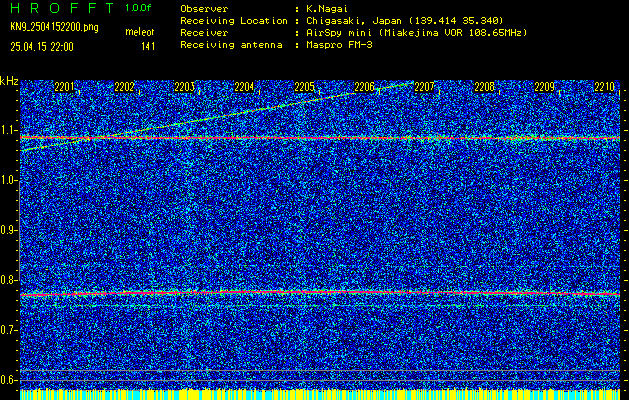The image size is (629, 400).
Task: Click the Observer name K.Nagai
Action: (x=326, y=9)
